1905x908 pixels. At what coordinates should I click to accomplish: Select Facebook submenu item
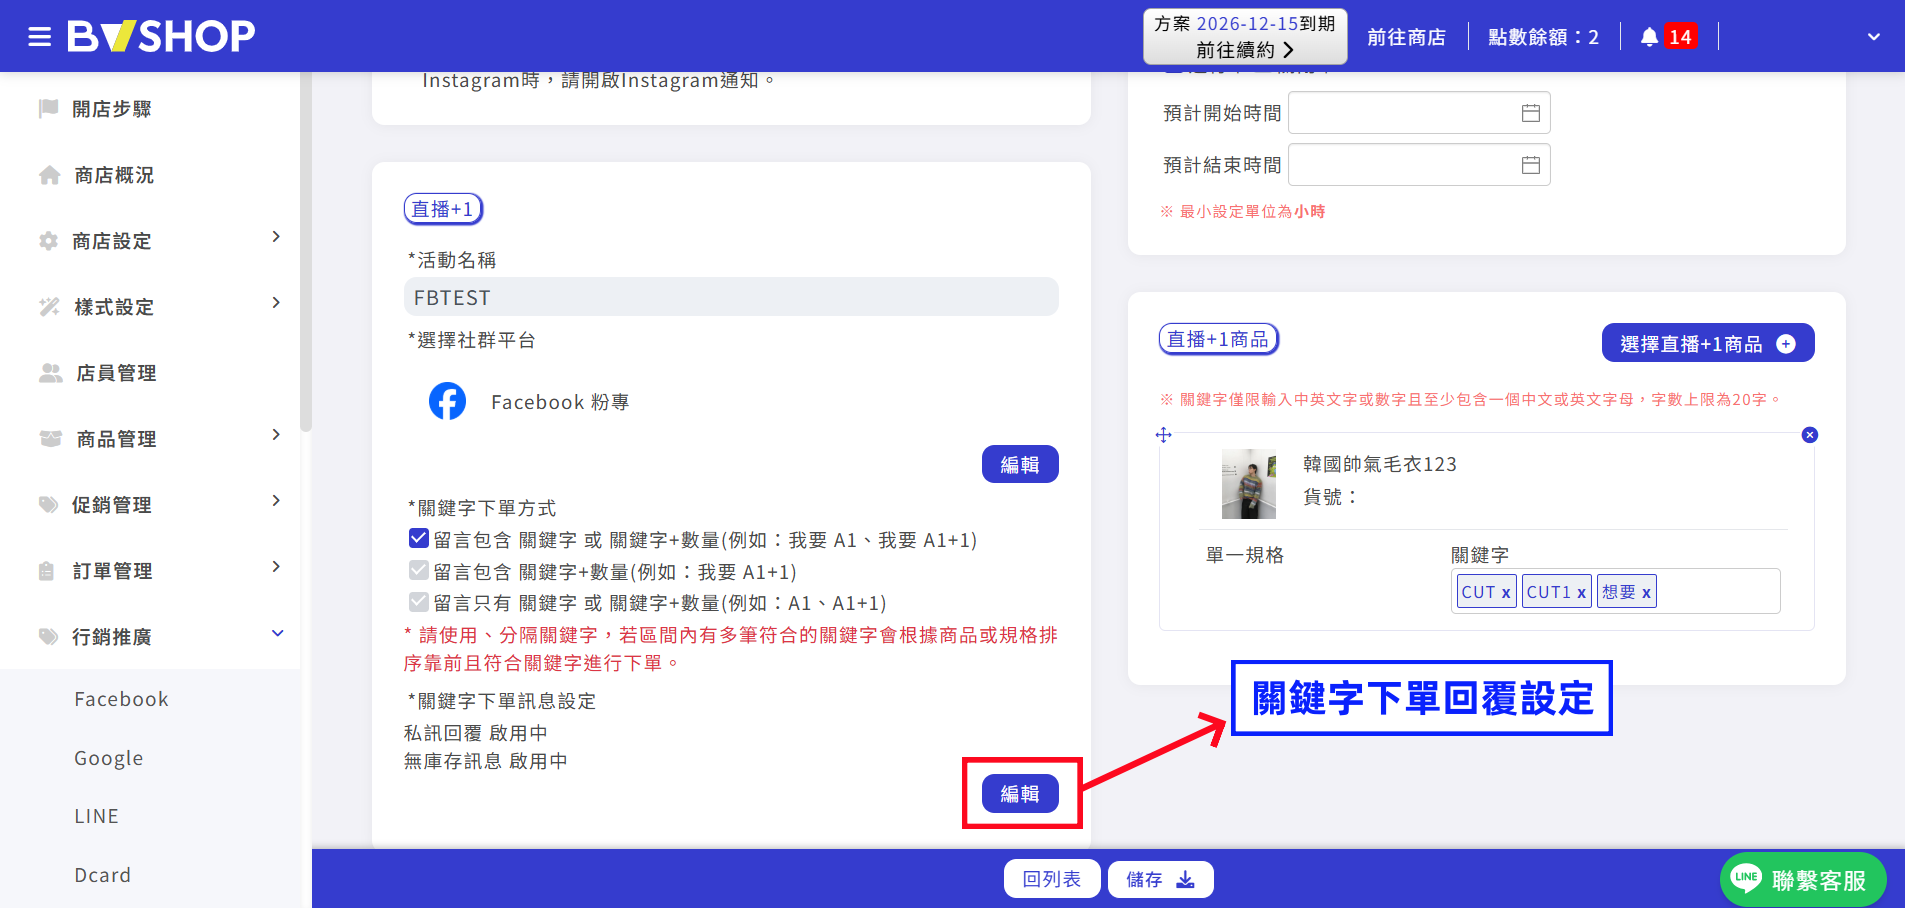[x=121, y=699]
